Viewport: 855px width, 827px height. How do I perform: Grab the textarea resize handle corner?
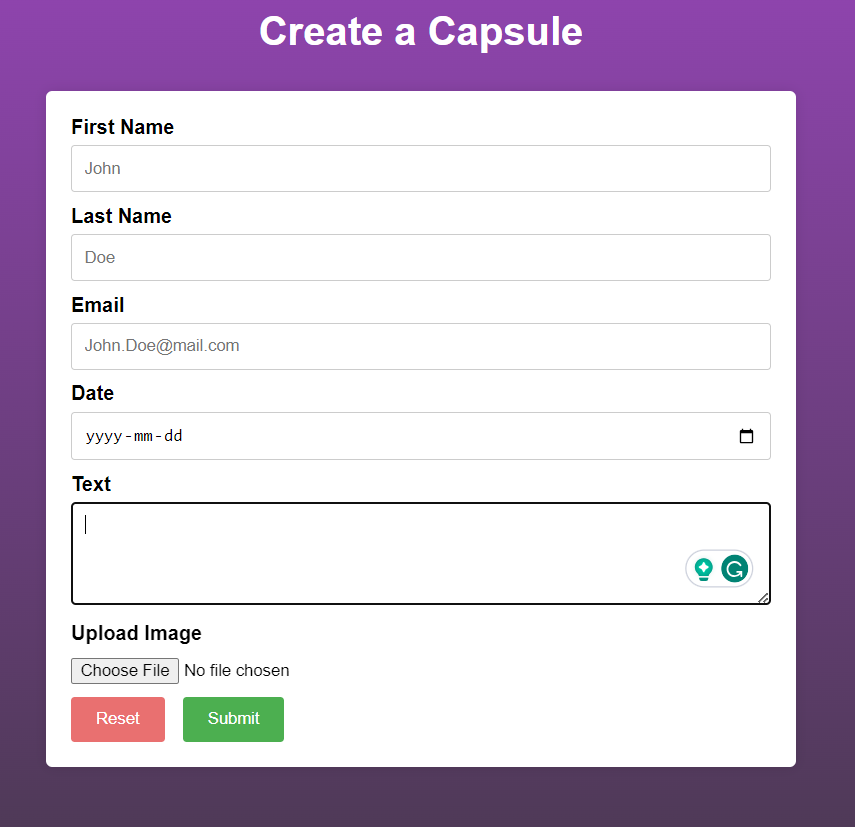pyautogui.click(x=763, y=598)
